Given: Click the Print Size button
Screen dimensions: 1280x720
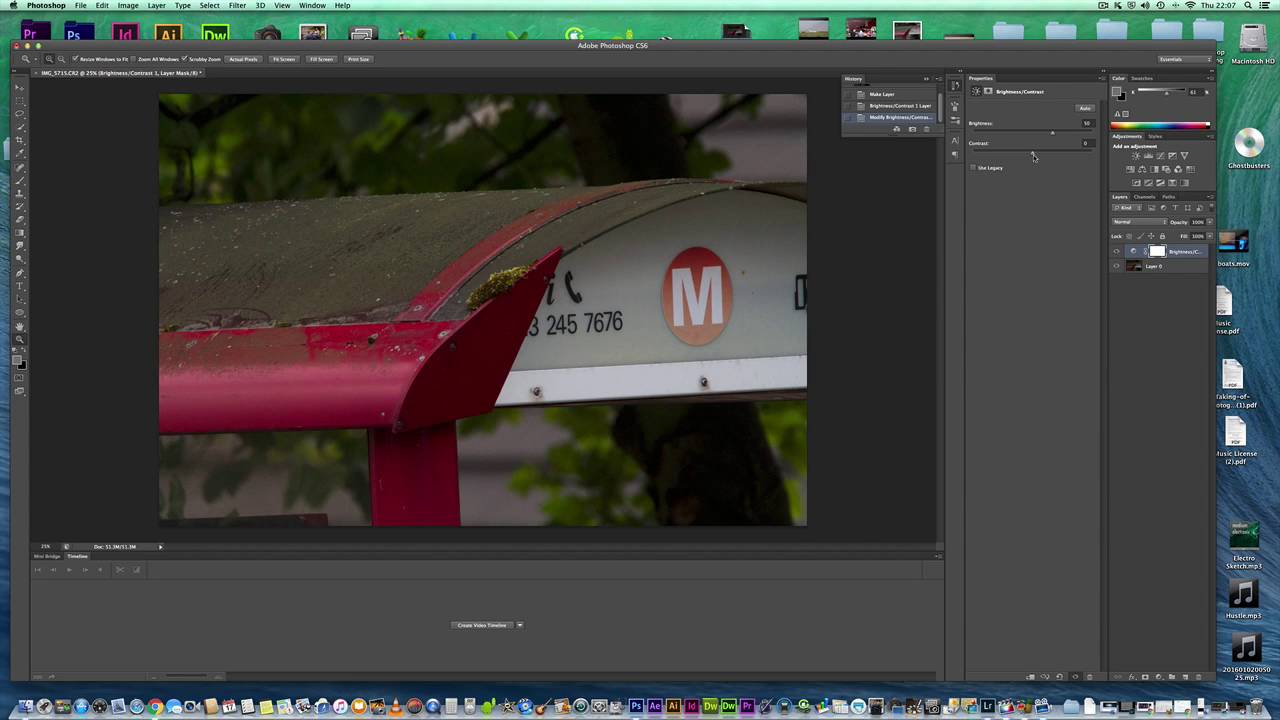Looking at the screenshot, I should pyautogui.click(x=358, y=59).
